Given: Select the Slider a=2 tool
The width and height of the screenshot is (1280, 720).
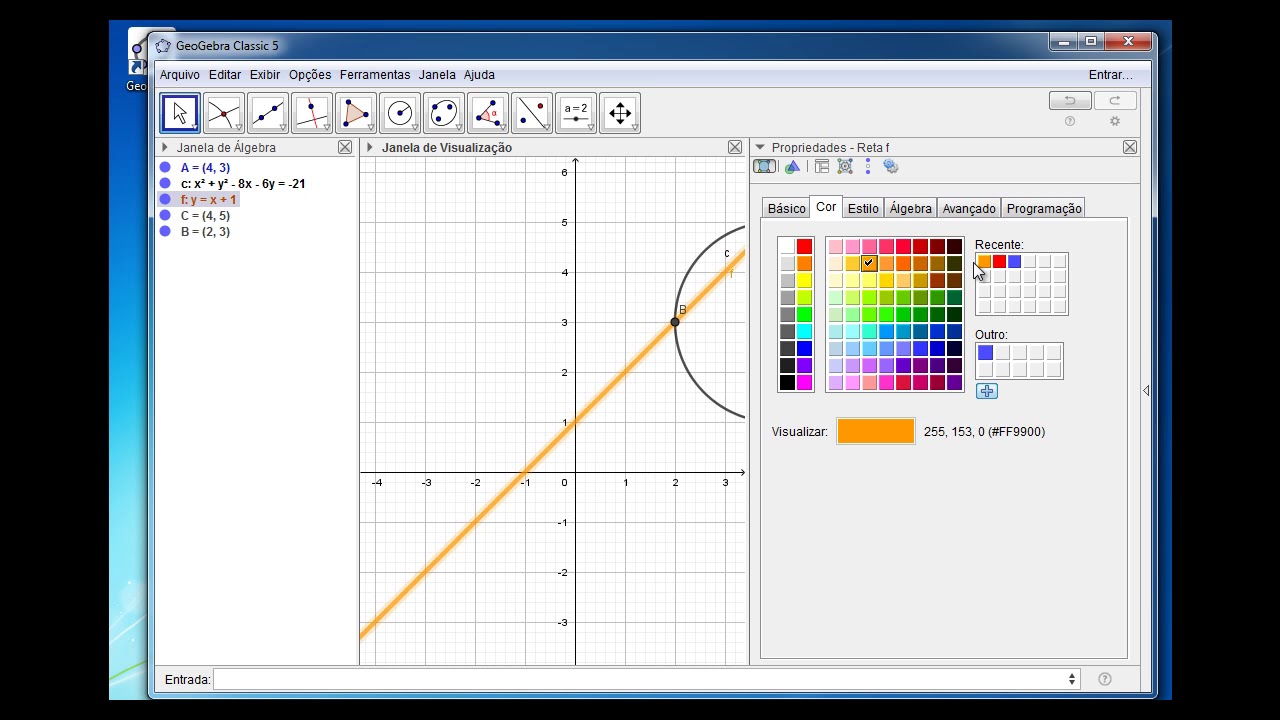Looking at the screenshot, I should coord(576,113).
